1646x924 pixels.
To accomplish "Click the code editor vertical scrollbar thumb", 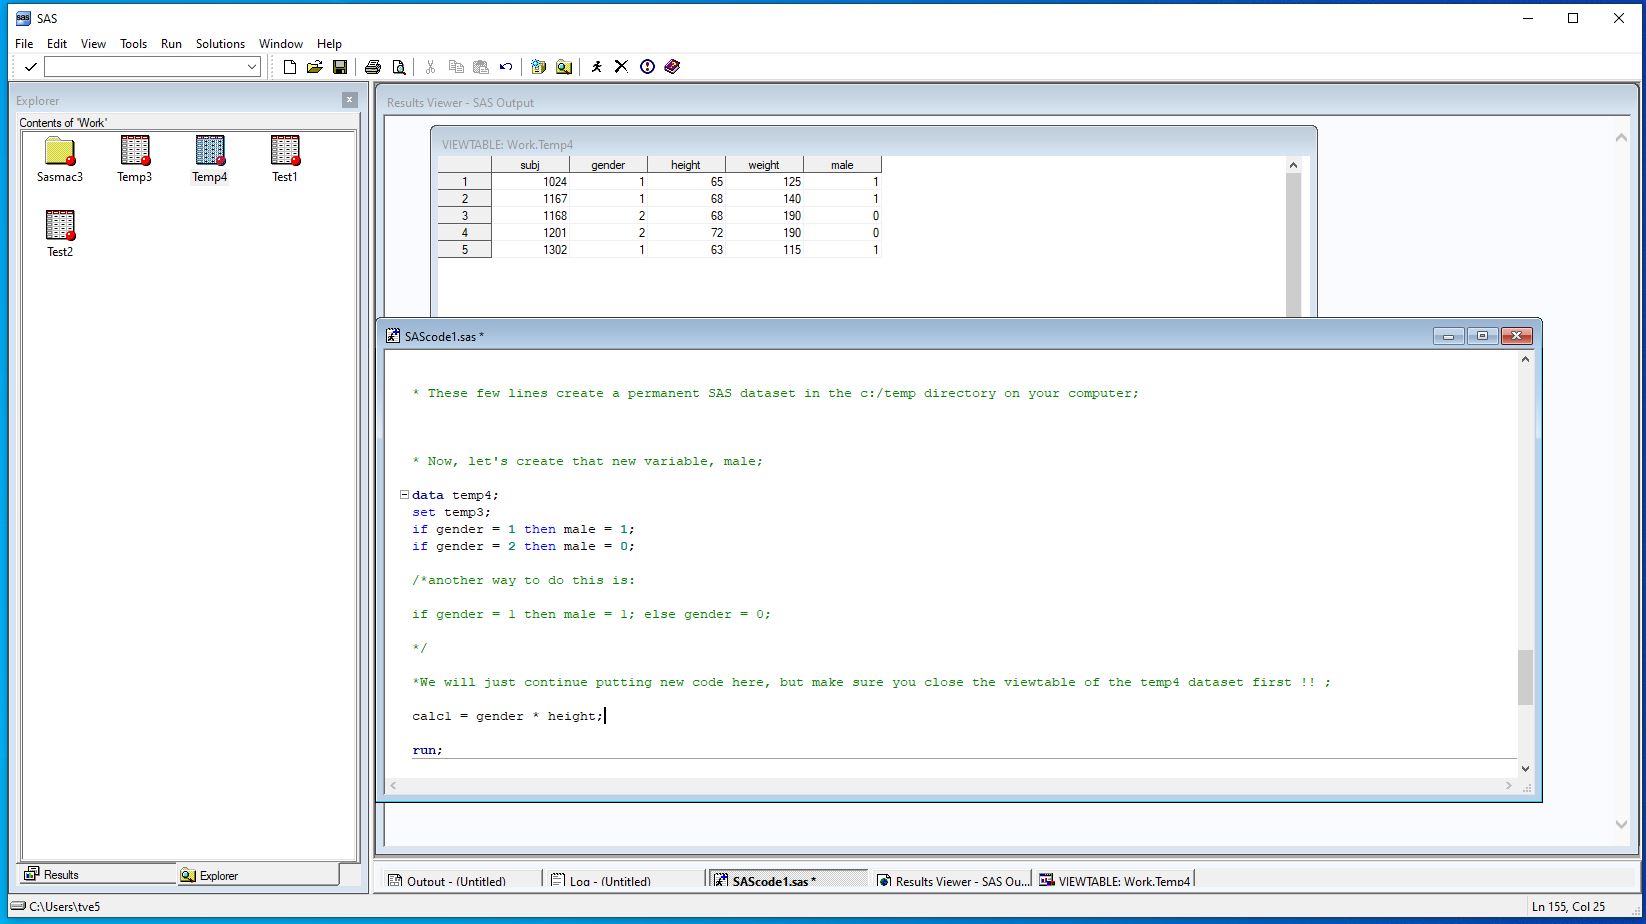I will click(x=1525, y=677).
